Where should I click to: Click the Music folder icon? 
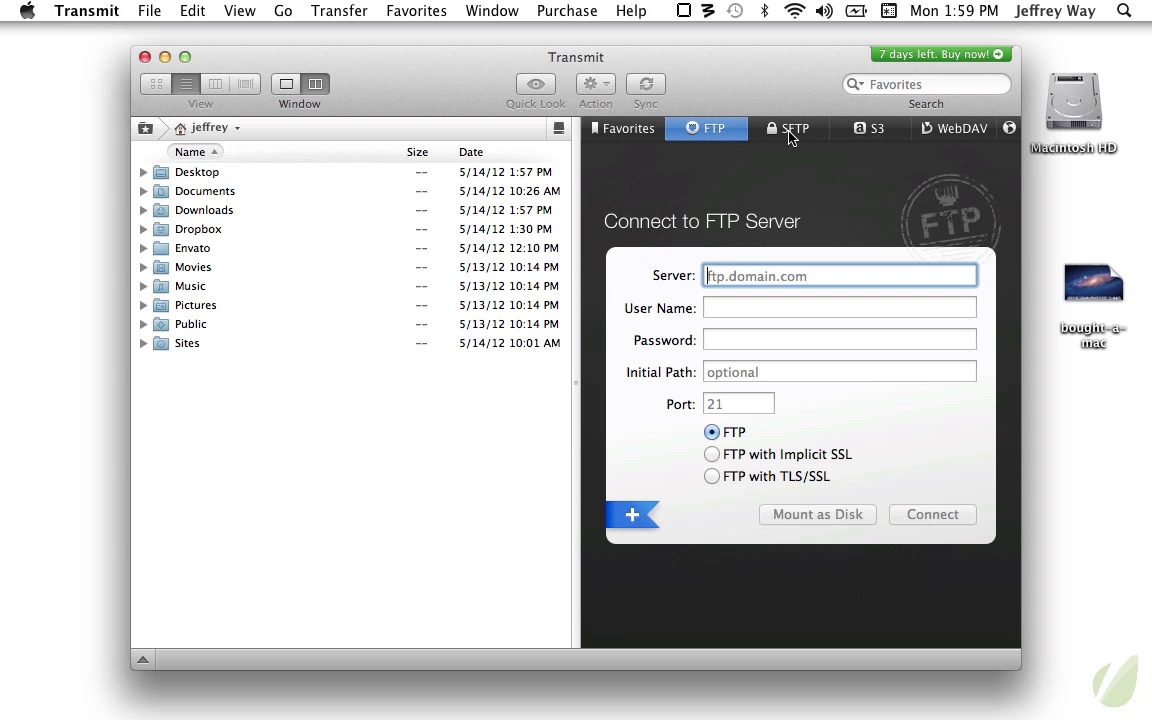(x=161, y=286)
